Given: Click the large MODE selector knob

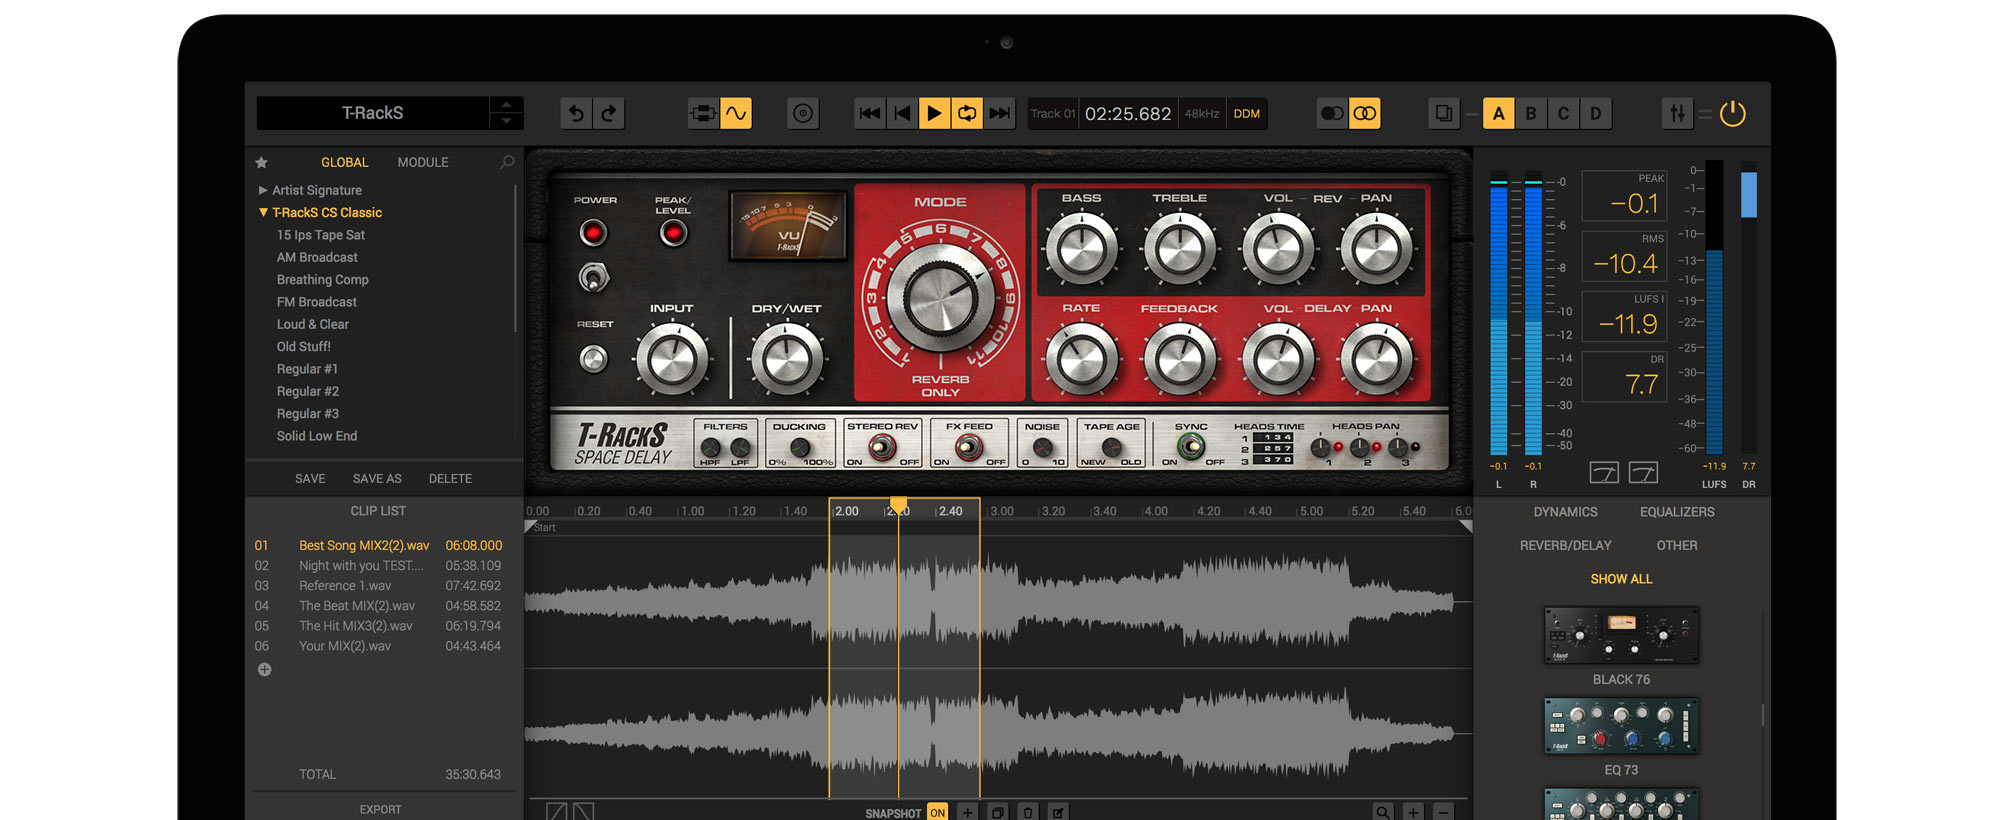Looking at the screenshot, I should pyautogui.click(x=940, y=298).
